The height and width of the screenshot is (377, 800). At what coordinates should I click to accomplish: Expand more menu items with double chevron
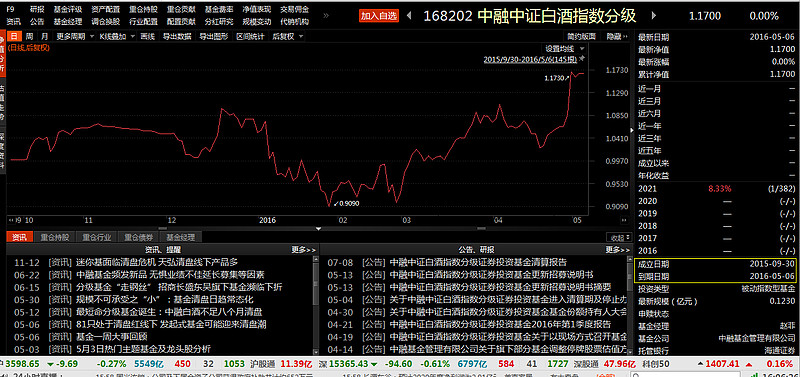coord(326,16)
